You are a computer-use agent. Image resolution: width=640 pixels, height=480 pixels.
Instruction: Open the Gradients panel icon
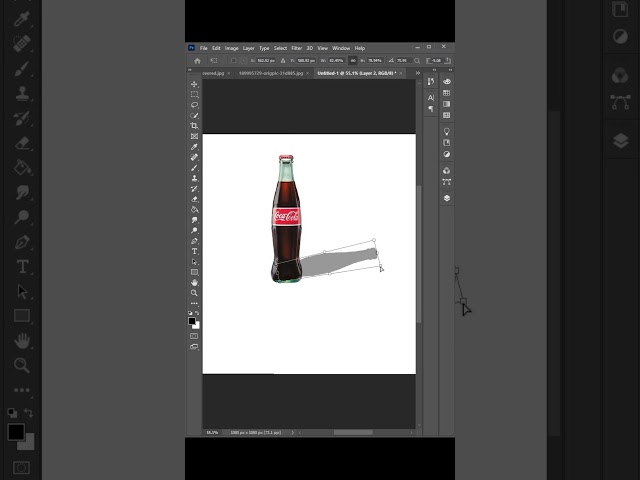447,104
